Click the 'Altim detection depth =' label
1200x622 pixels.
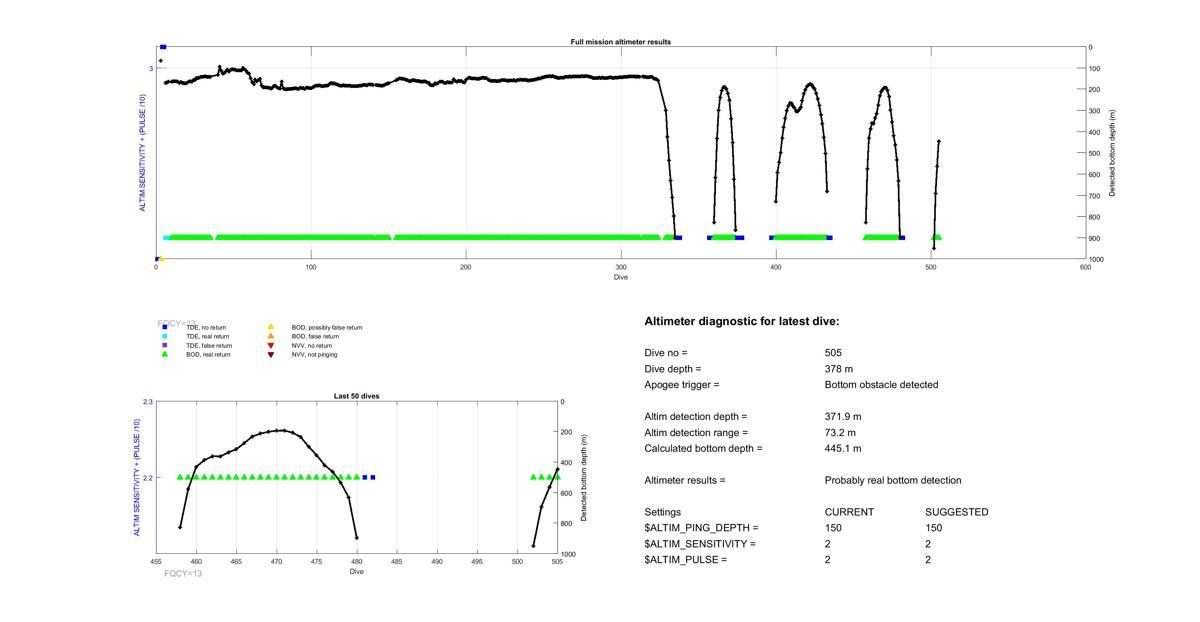(x=695, y=417)
